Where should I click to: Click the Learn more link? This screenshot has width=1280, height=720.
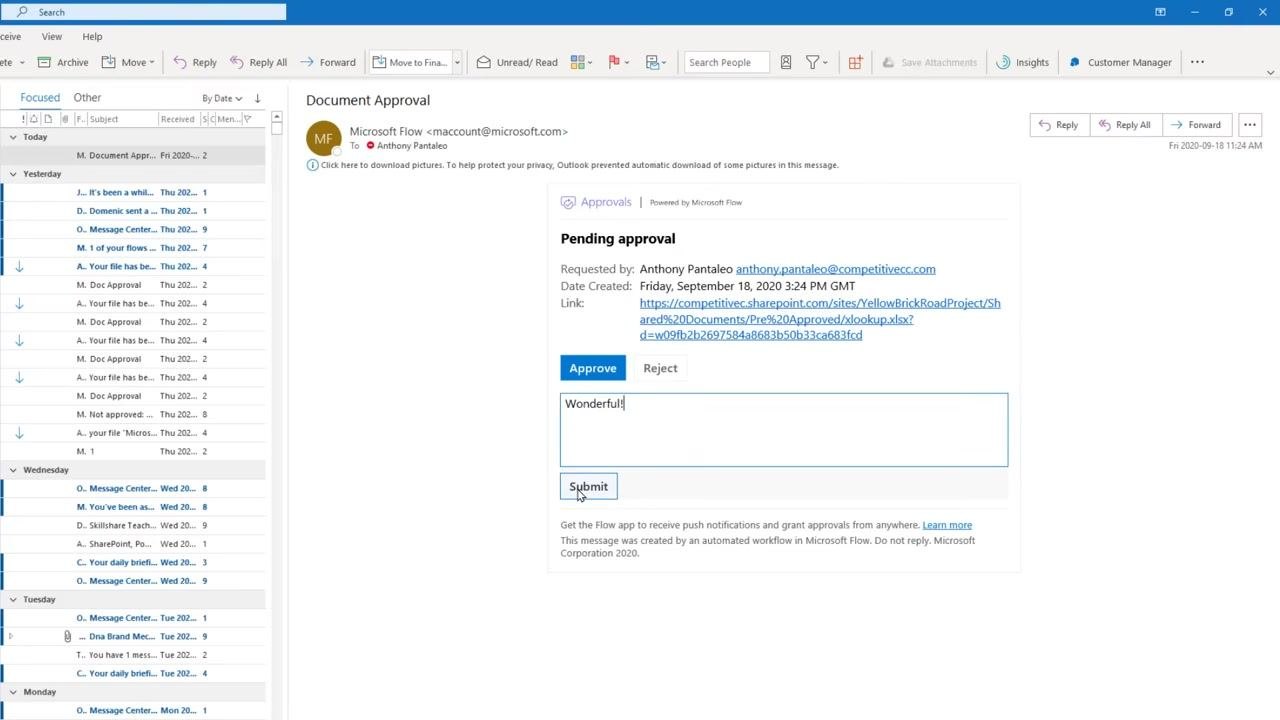947,525
